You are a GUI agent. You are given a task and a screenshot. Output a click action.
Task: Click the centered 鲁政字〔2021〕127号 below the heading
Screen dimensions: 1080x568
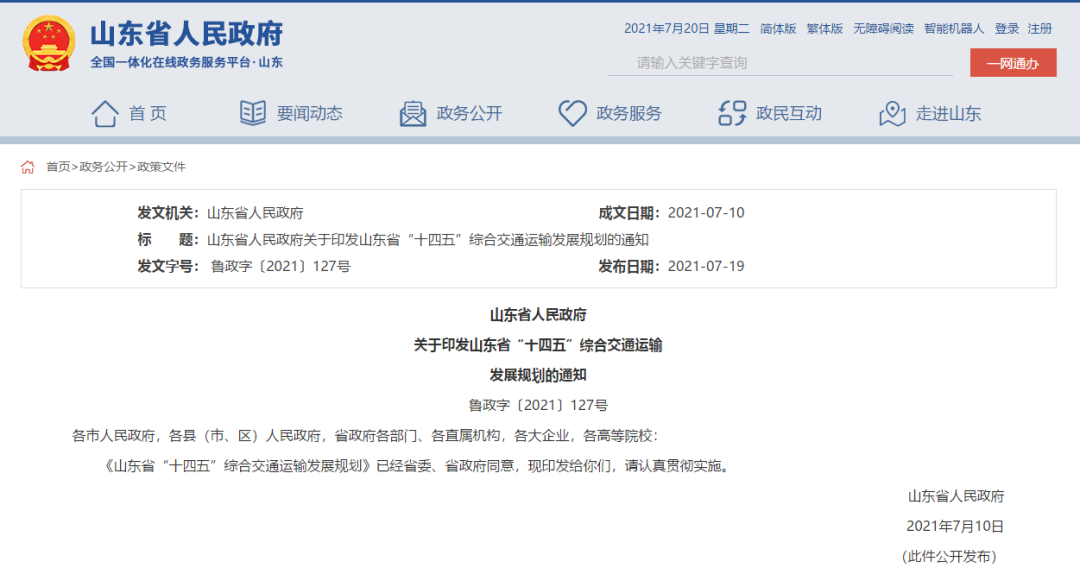(538, 406)
